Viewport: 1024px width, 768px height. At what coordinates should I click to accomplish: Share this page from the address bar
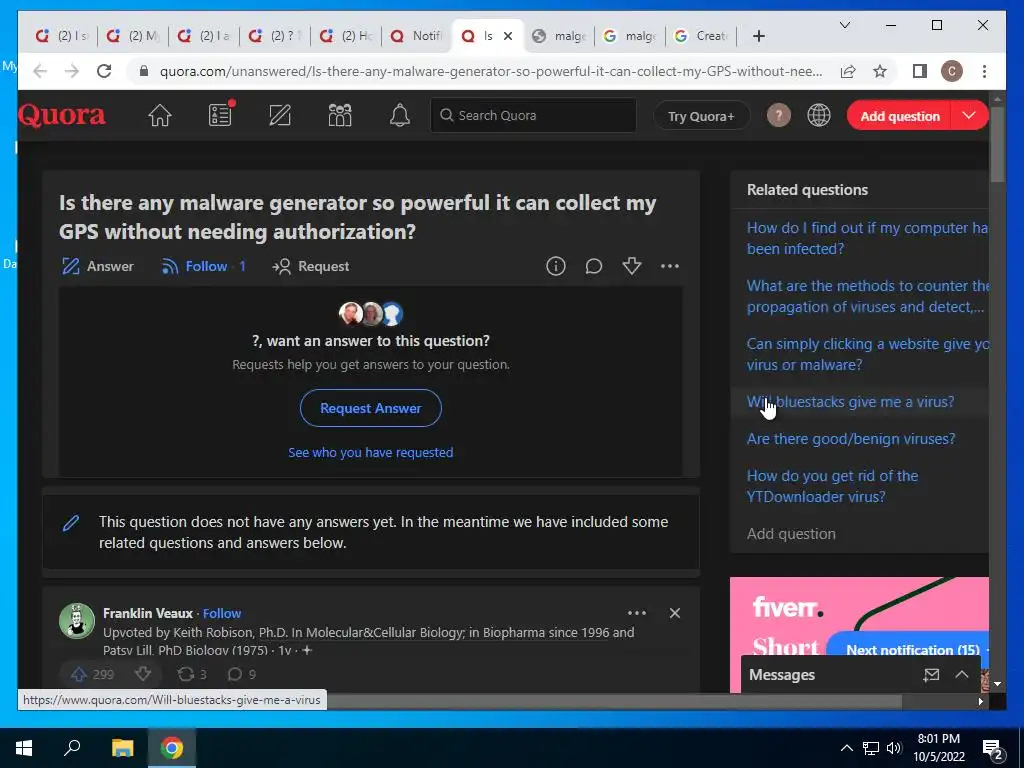click(848, 71)
